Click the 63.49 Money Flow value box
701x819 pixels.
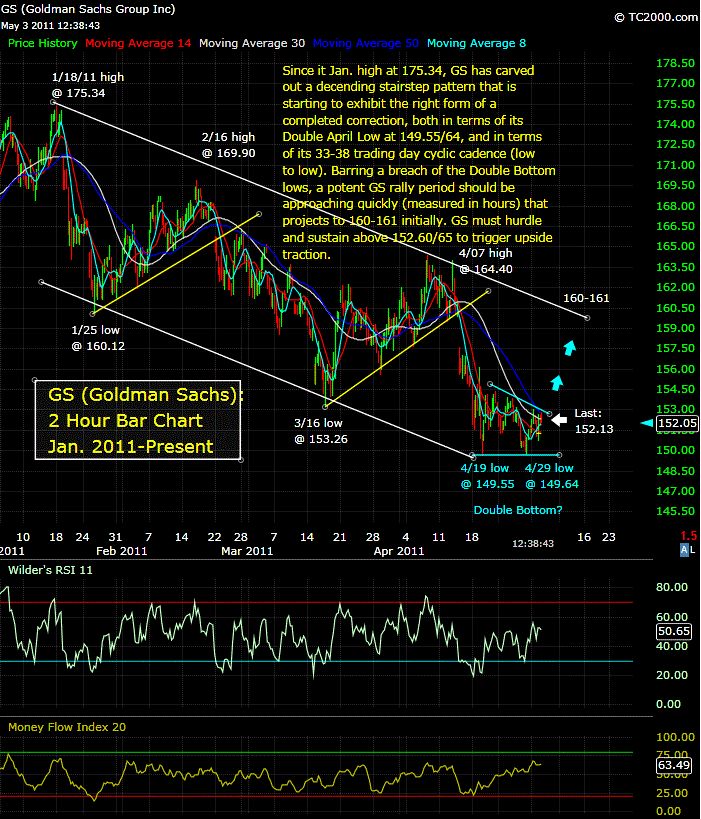[x=674, y=765]
